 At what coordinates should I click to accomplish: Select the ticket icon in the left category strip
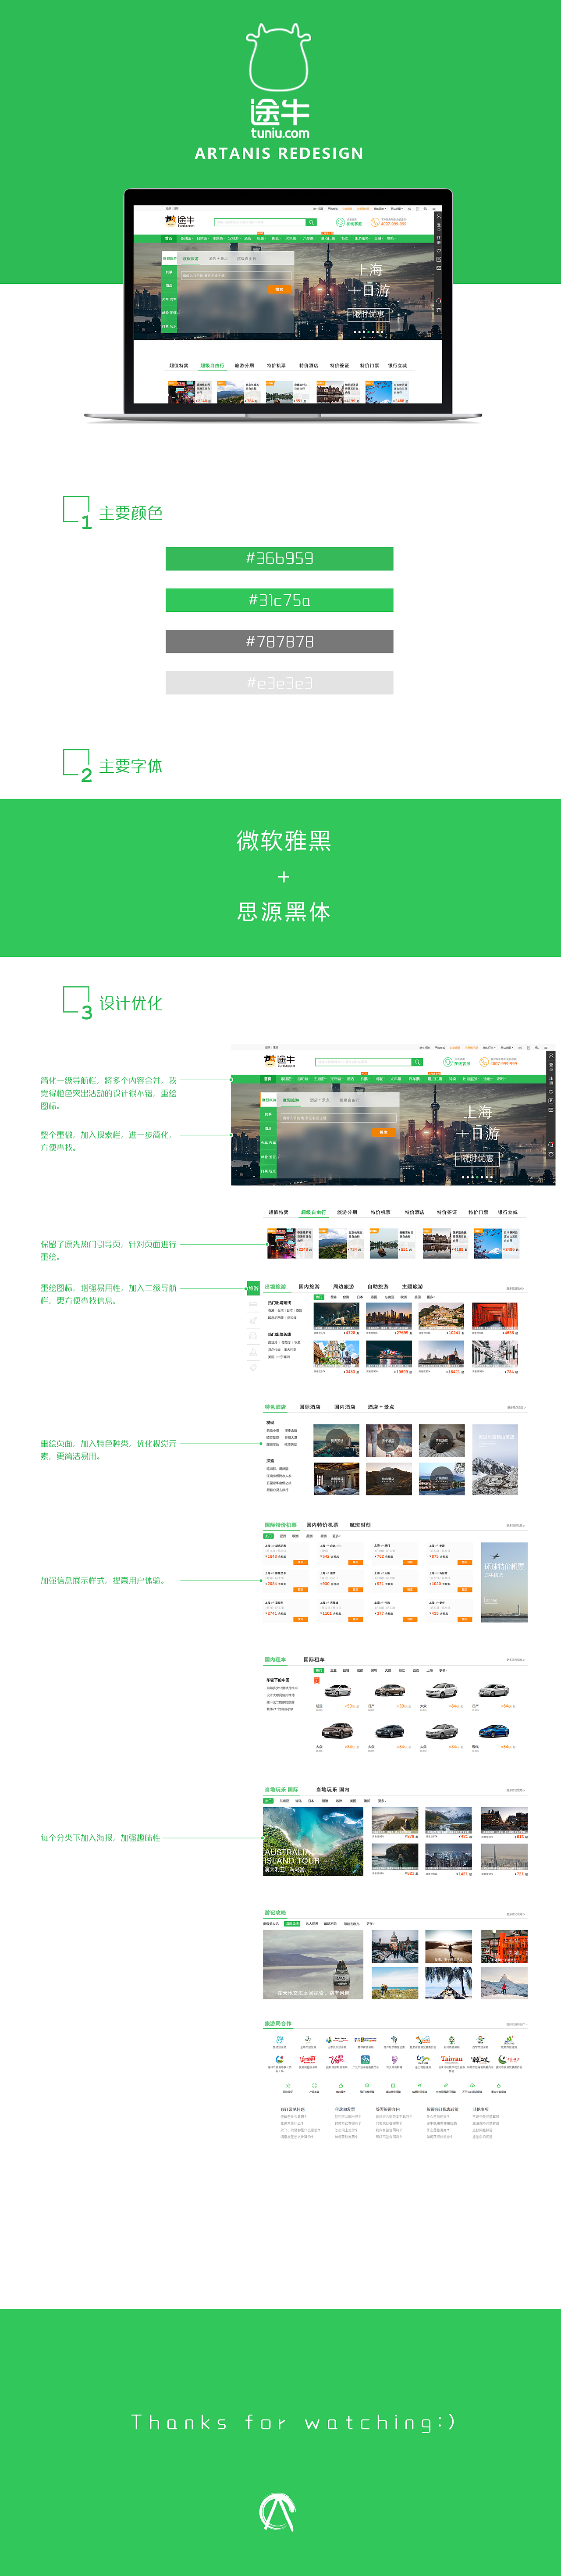(253, 1368)
